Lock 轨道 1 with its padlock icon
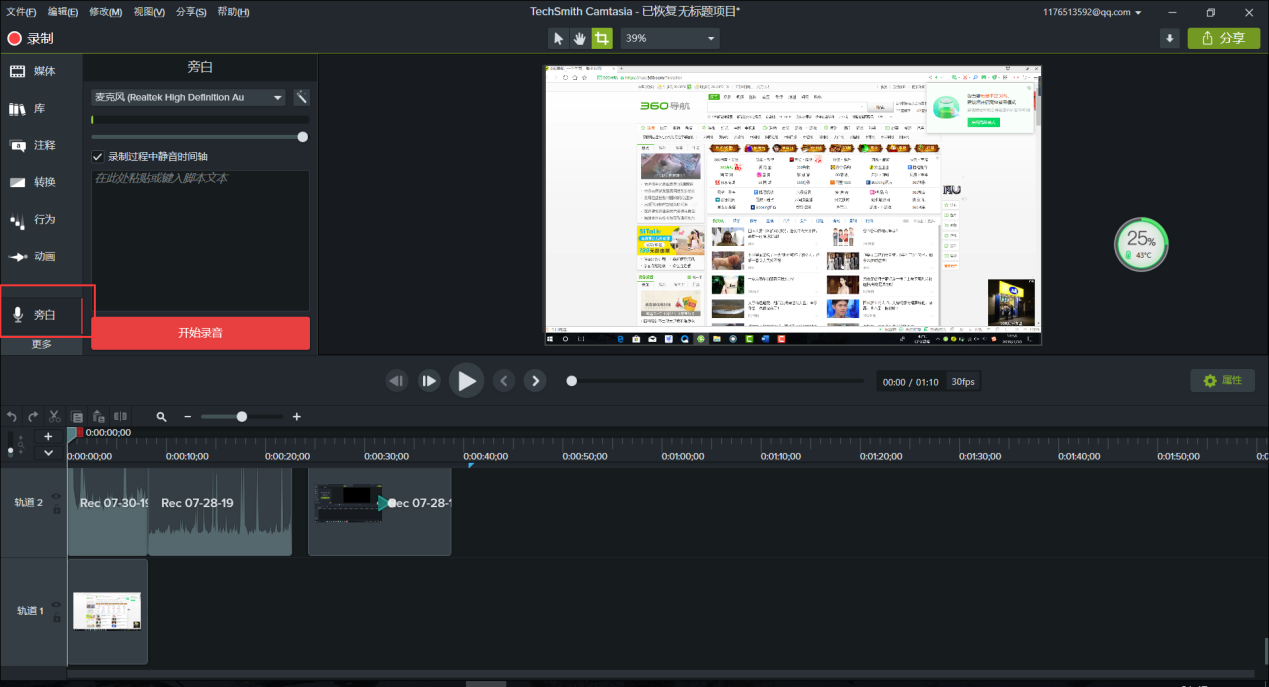1269x687 pixels. pos(57,619)
